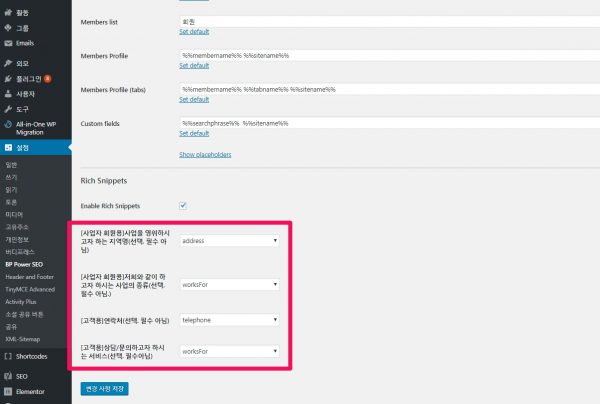
Task: Open the telephone schema dropdown
Action: click(x=230, y=320)
